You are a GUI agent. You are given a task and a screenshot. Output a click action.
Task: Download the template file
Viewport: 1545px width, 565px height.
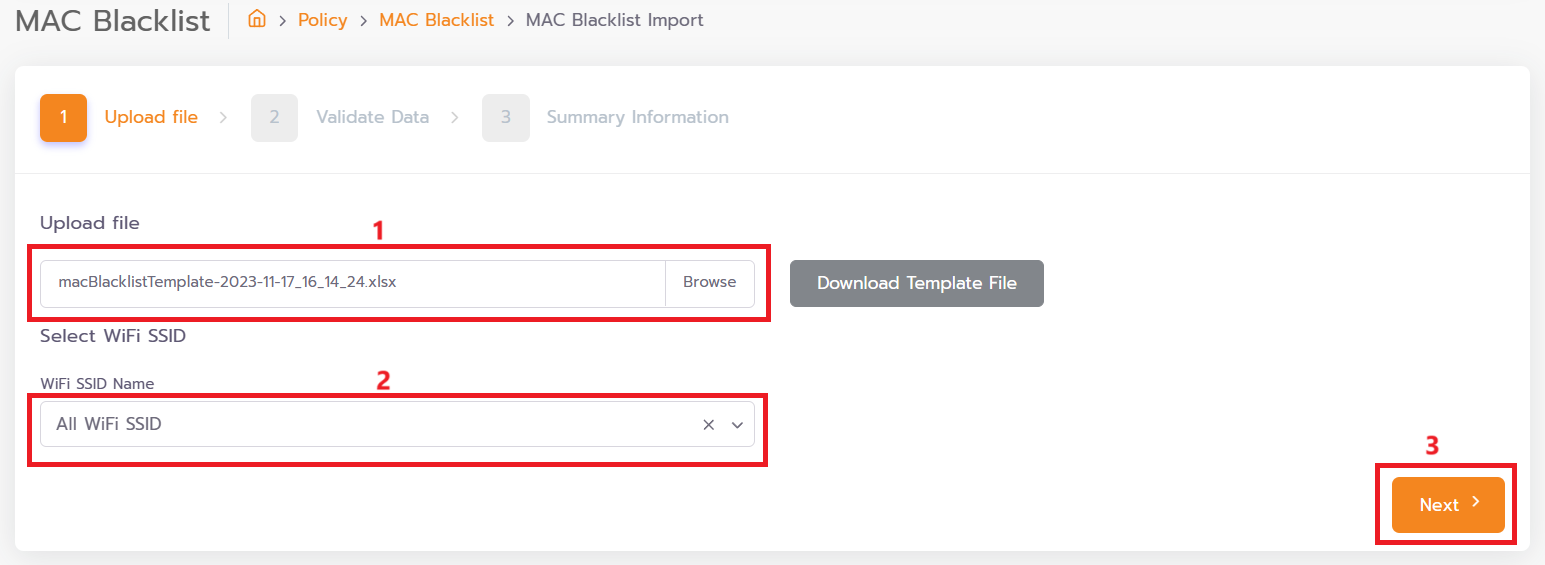917,283
